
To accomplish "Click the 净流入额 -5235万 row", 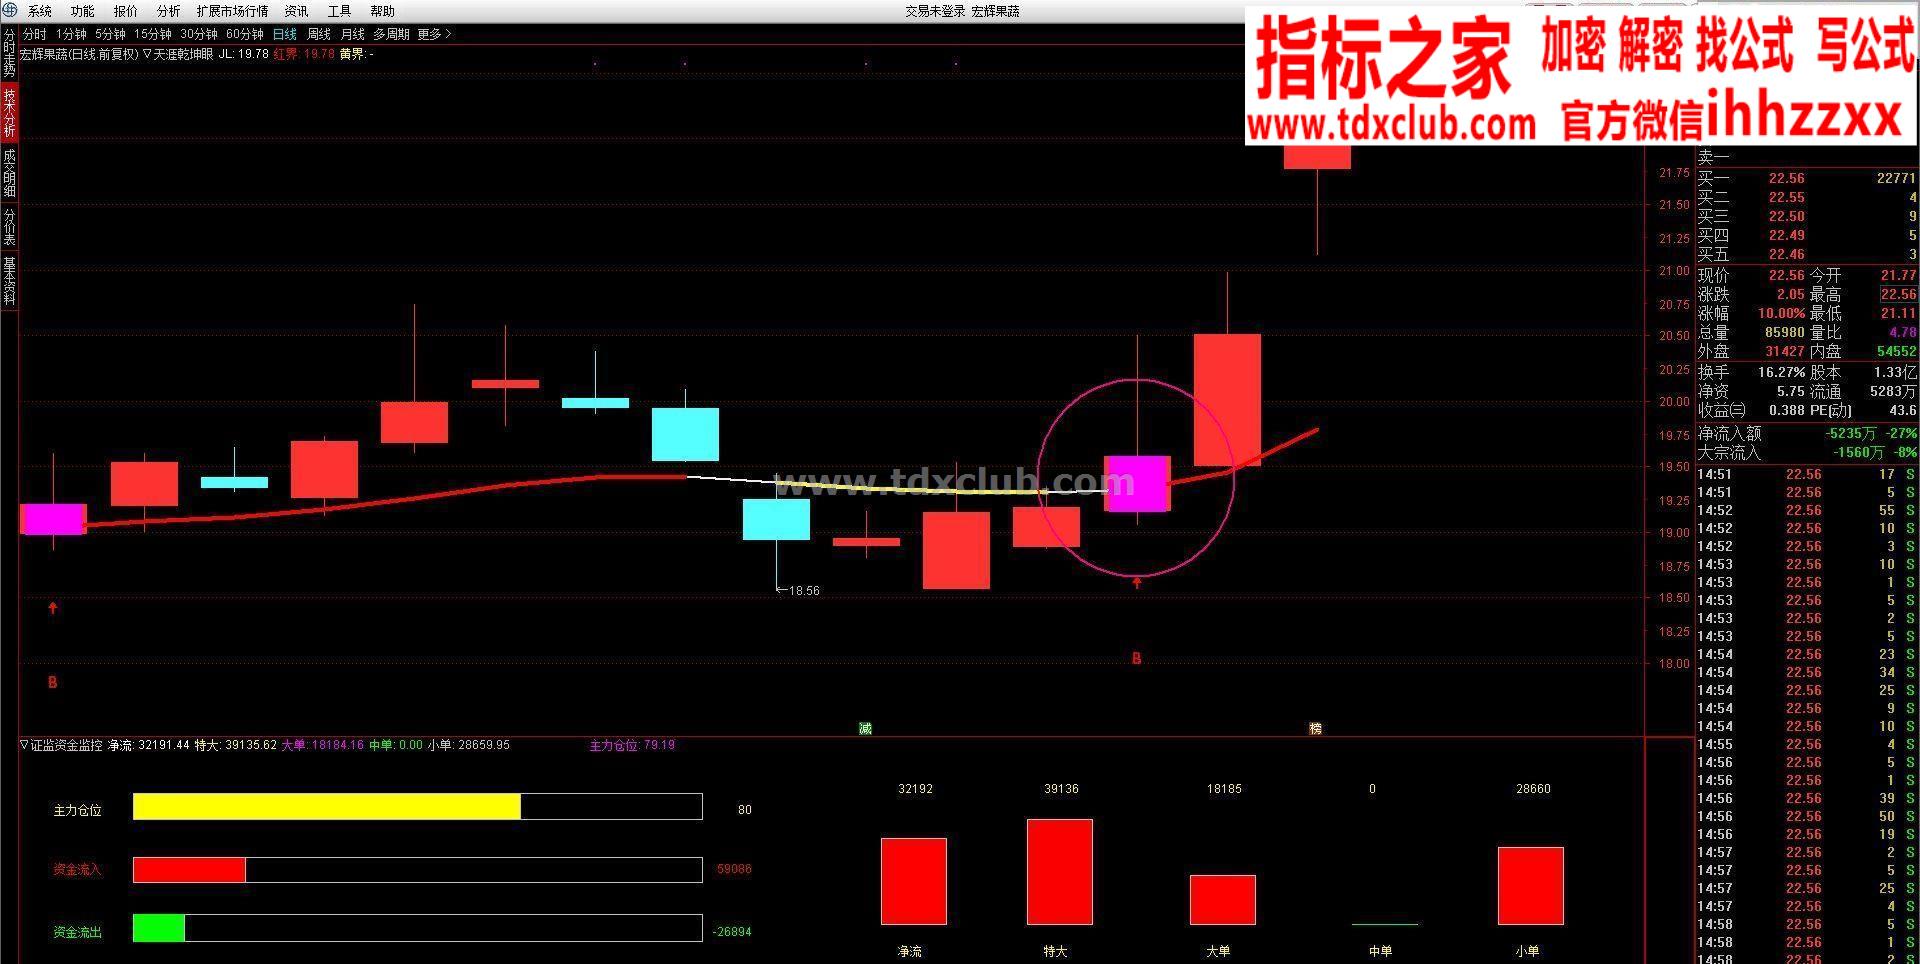I will click(x=1807, y=434).
